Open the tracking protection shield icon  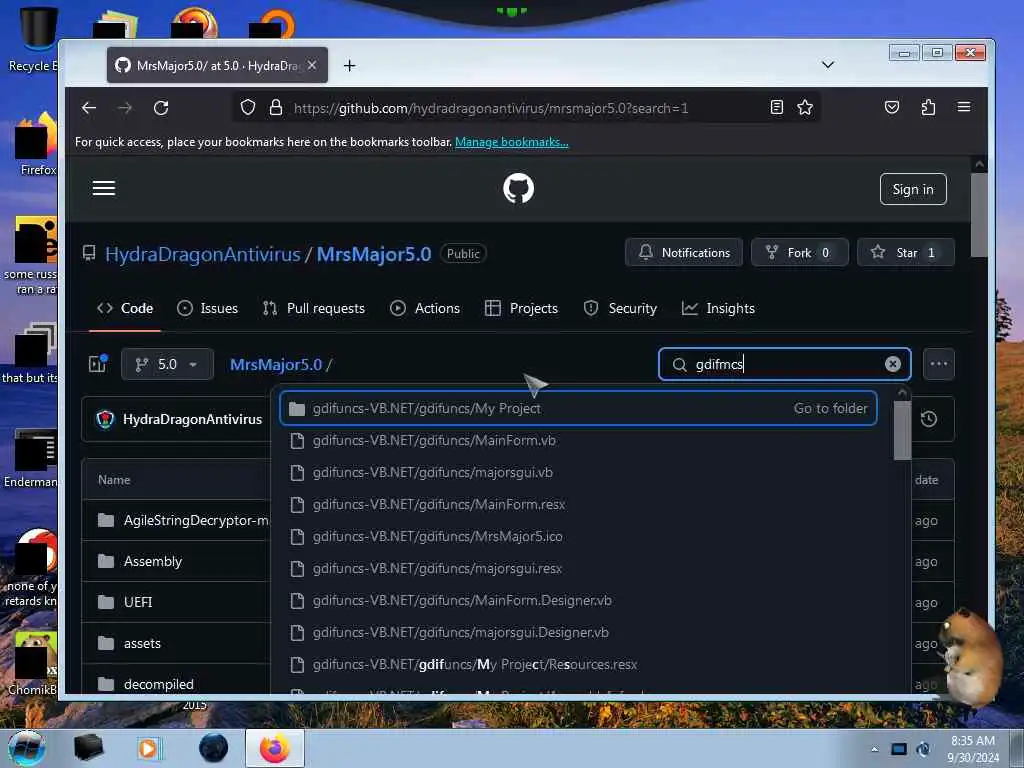click(x=248, y=107)
